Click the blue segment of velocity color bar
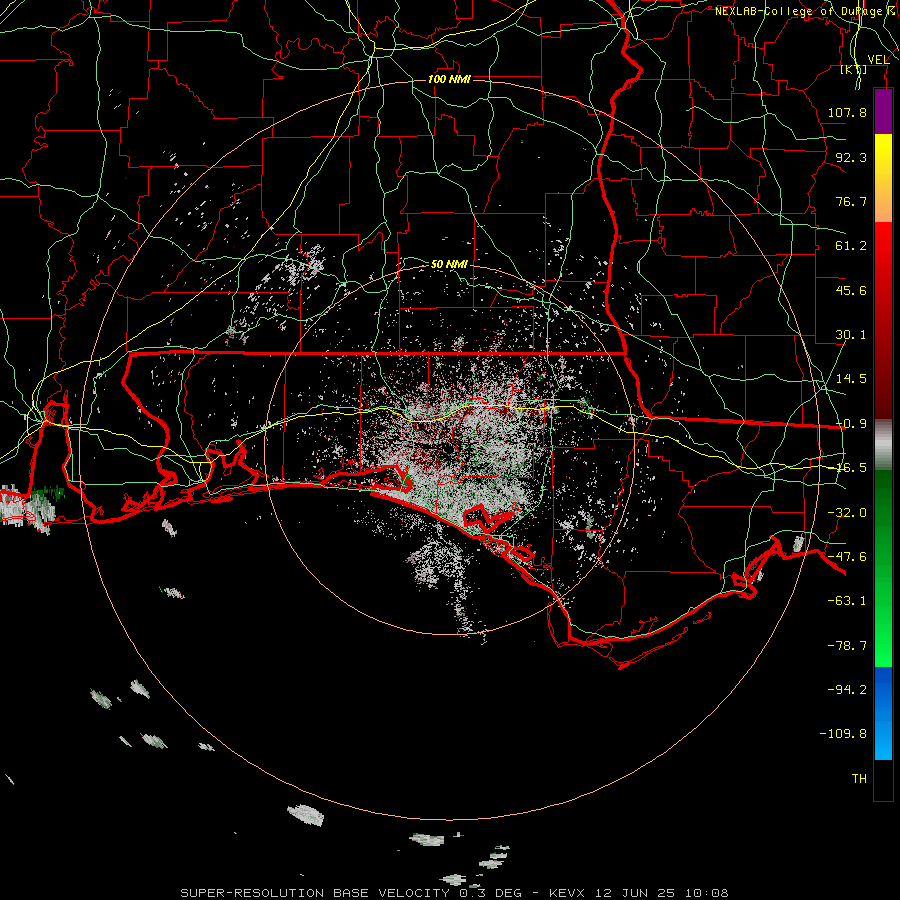The image size is (900, 900). pos(883,713)
